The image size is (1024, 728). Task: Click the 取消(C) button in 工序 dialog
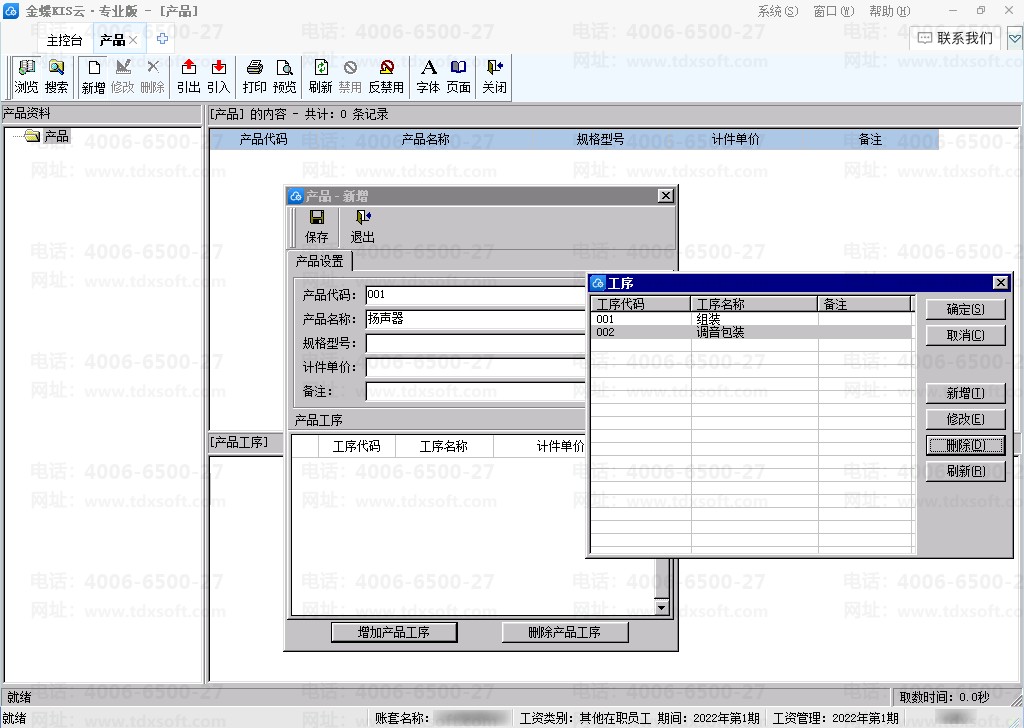coord(965,335)
